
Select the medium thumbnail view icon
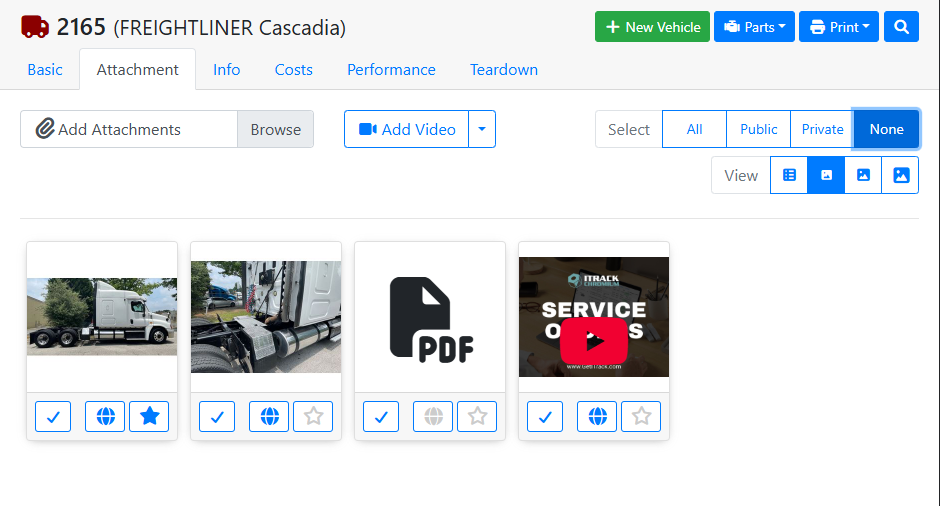click(x=863, y=175)
